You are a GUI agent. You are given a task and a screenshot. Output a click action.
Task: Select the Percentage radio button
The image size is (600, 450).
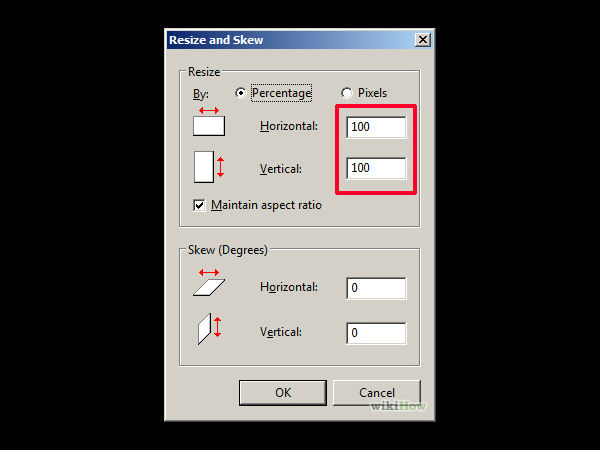point(241,93)
